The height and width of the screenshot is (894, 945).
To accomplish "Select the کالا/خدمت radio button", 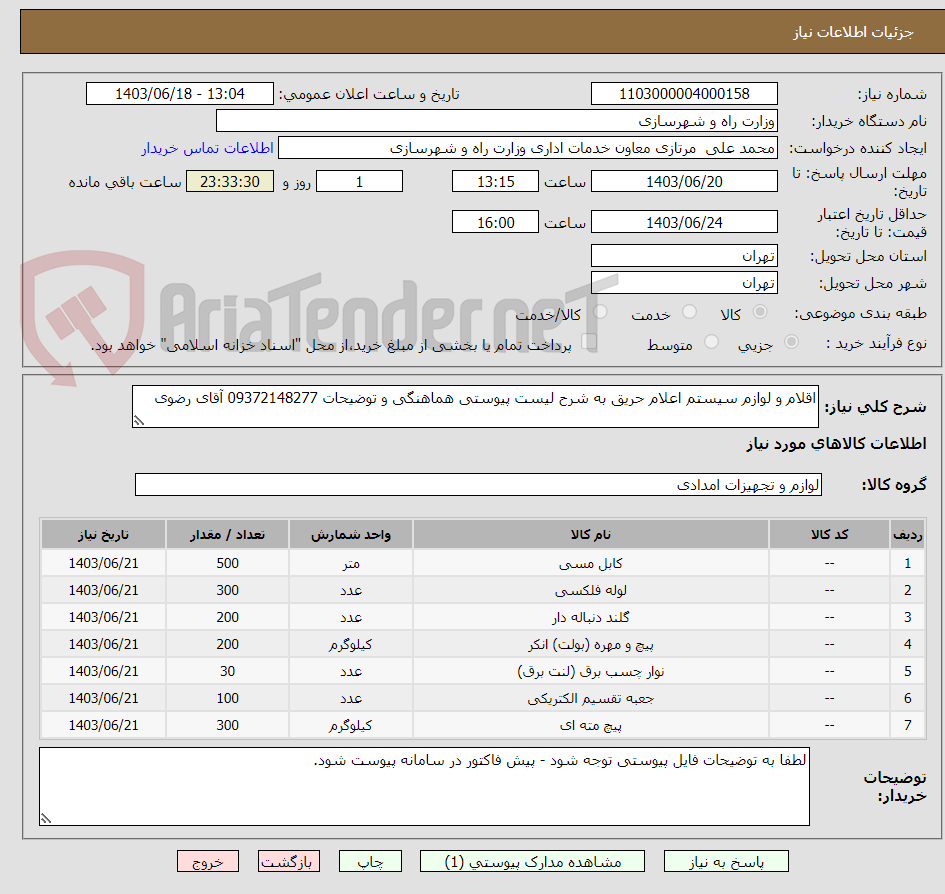I will (600, 312).
